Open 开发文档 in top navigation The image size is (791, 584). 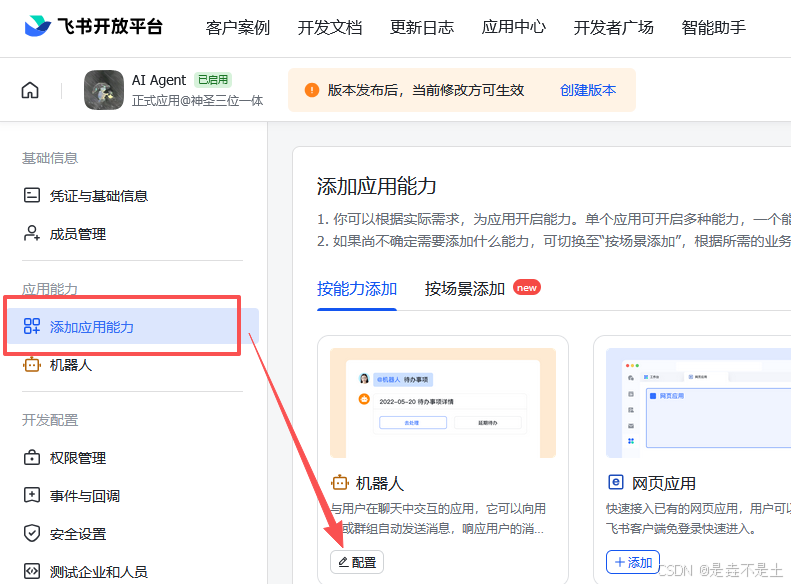pos(330,27)
